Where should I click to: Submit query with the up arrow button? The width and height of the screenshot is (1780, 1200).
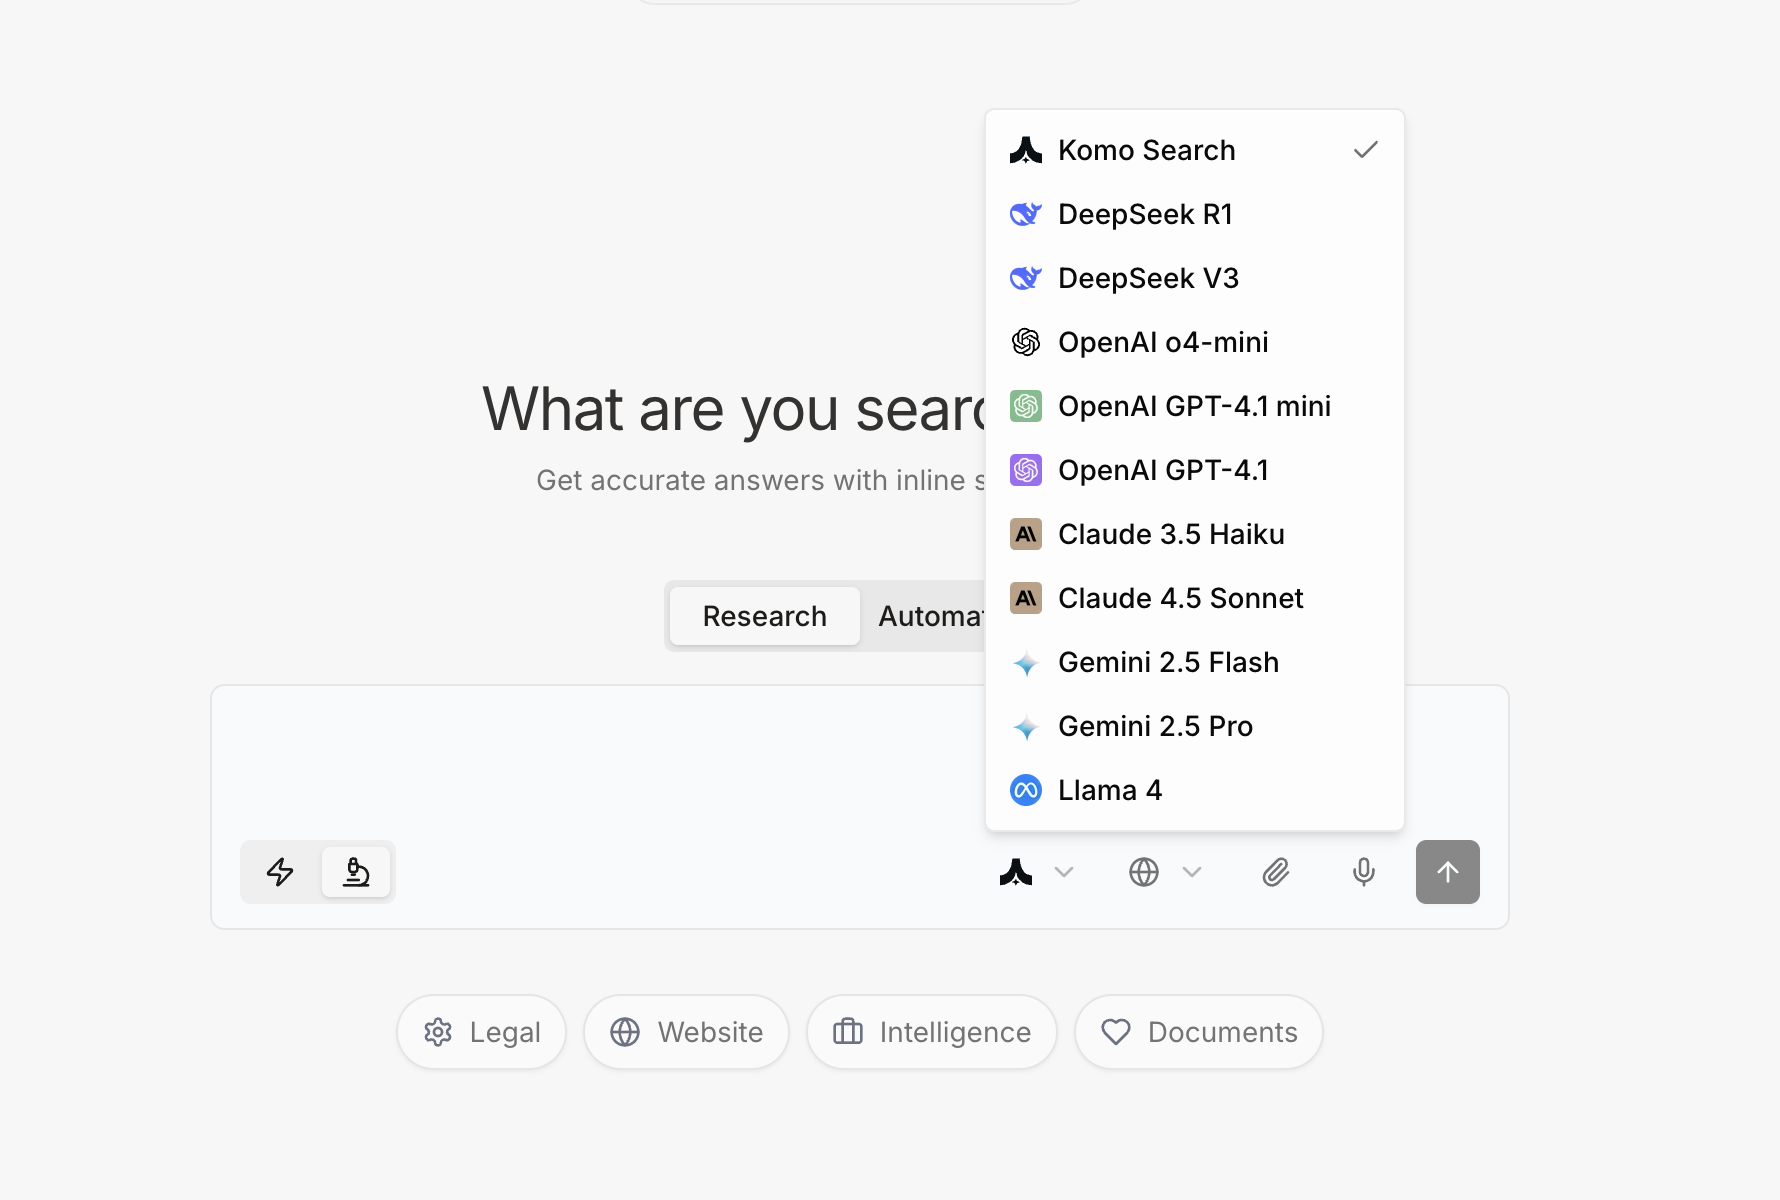(x=1448, y=872)
